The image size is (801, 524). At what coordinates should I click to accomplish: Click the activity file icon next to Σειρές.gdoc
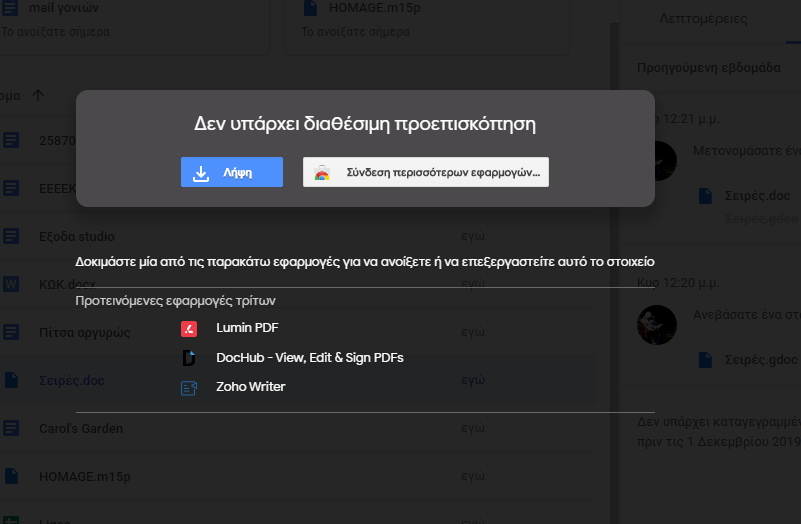(705, 360)
